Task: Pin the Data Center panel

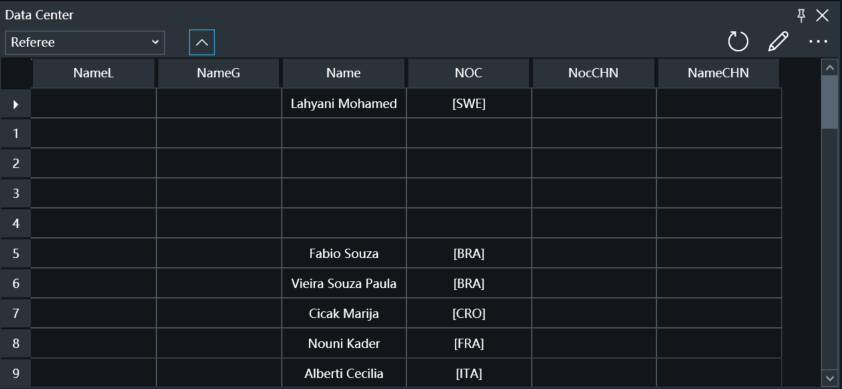Action: (x=801, y=16)
